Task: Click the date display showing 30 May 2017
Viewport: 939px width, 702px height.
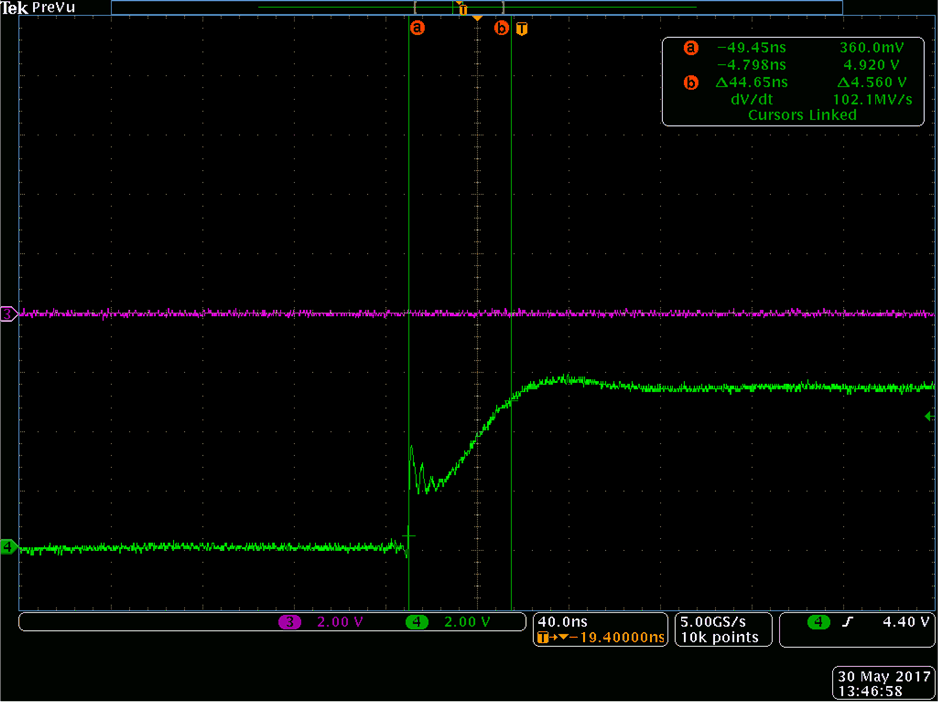Action: click(883, 676)
